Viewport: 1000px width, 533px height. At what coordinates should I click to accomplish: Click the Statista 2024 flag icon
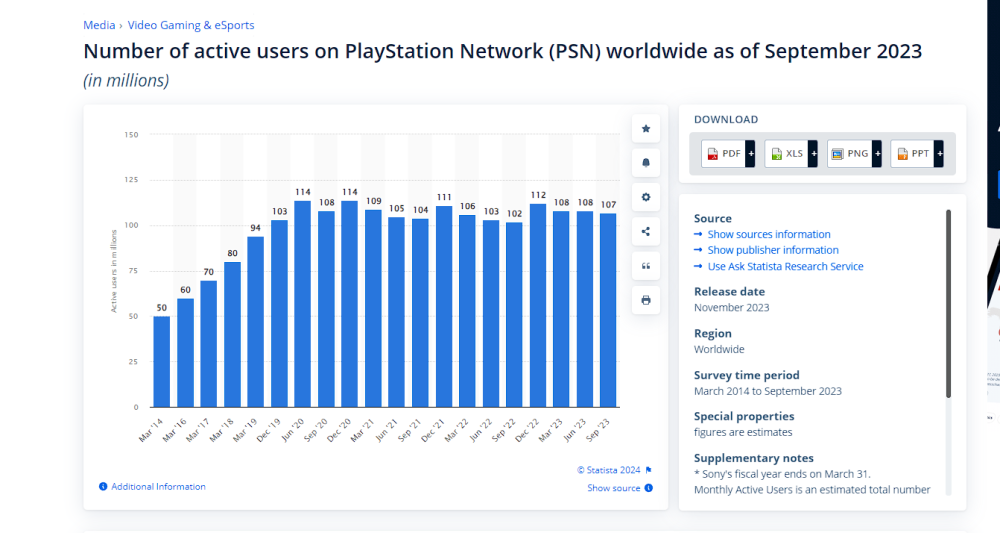[x=648, y=470]
